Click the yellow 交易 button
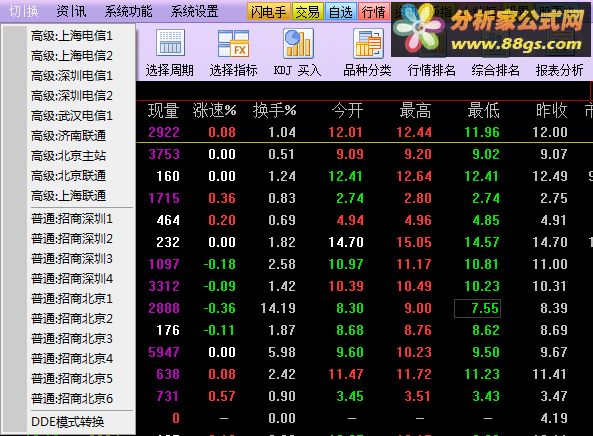The height and width of the screenshot is (436, 593). coord(307,11)
